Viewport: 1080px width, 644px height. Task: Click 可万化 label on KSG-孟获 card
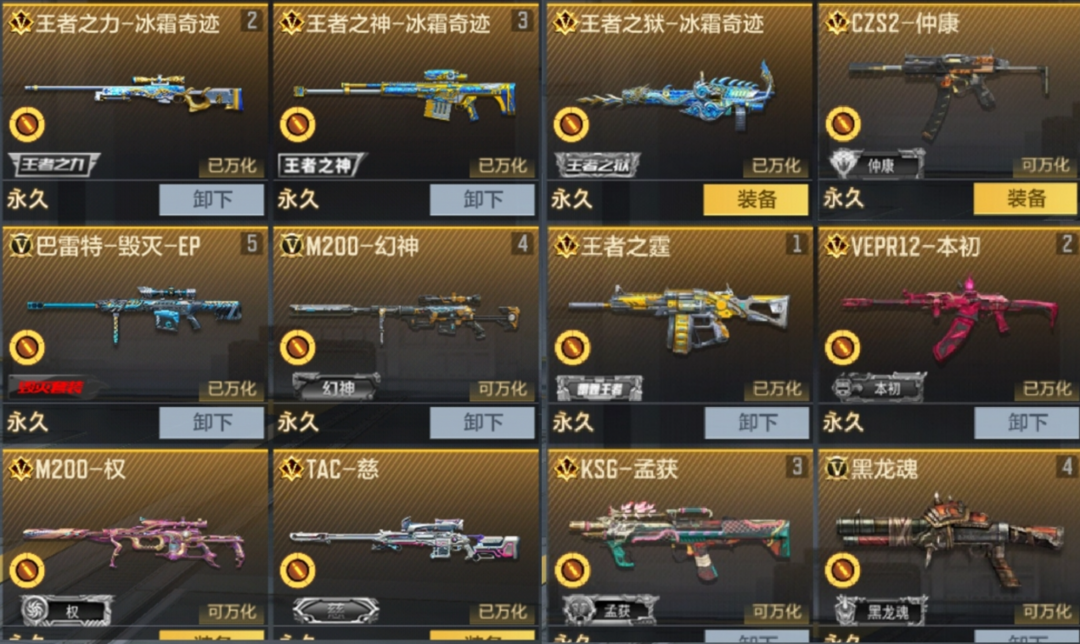click(776, 612)
